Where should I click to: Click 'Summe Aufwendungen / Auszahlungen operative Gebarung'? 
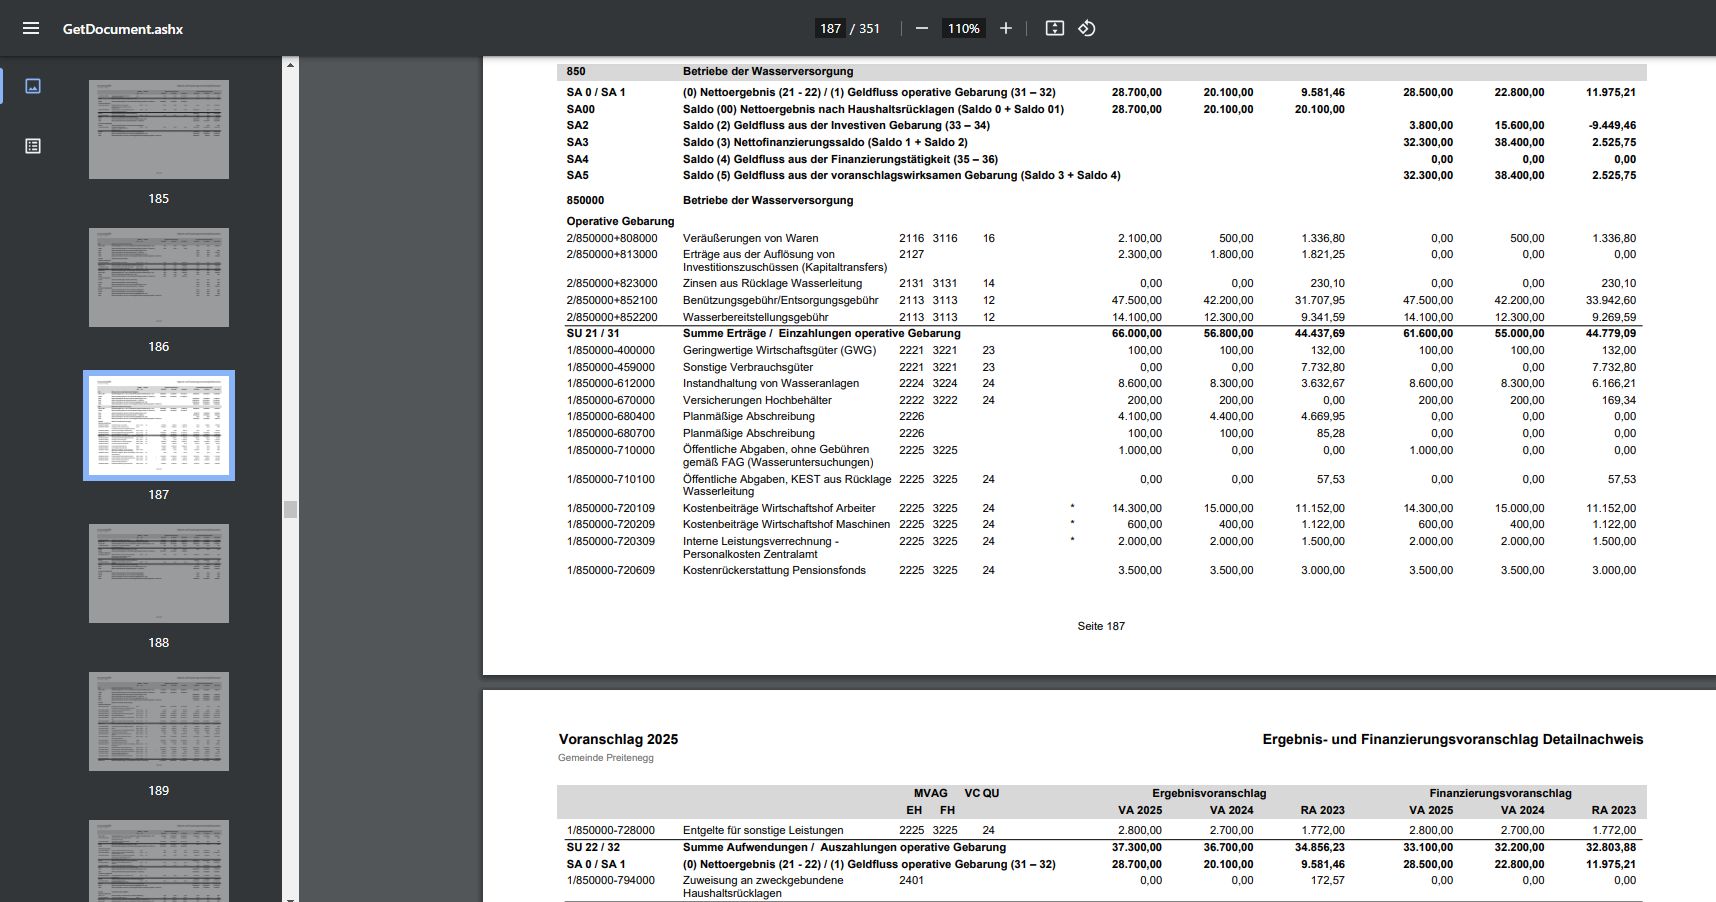[x=844, y=847]
